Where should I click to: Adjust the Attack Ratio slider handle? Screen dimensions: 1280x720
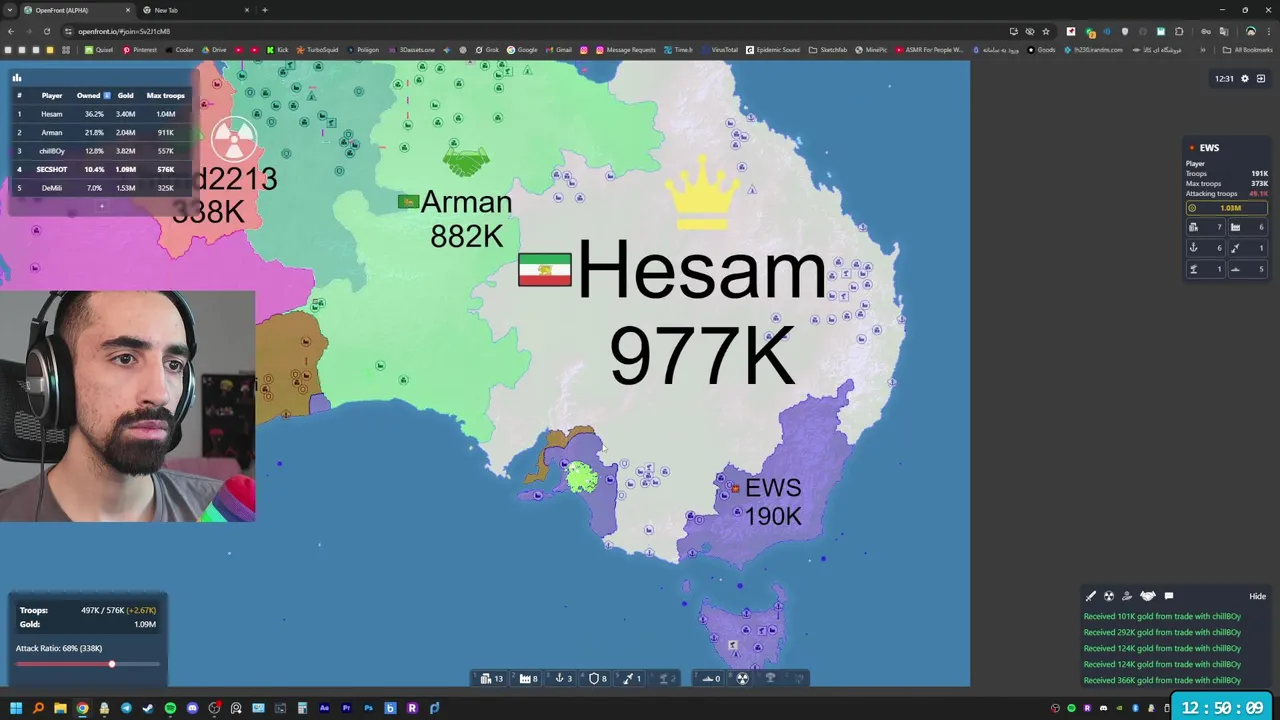112,664
